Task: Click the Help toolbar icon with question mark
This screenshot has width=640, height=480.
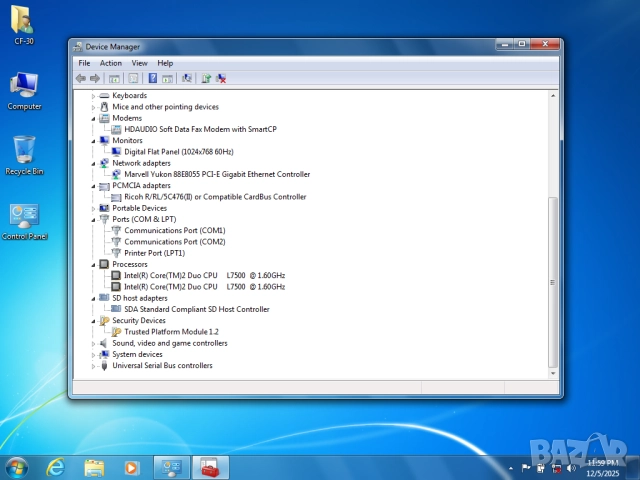Action: (x=153, y=78)
